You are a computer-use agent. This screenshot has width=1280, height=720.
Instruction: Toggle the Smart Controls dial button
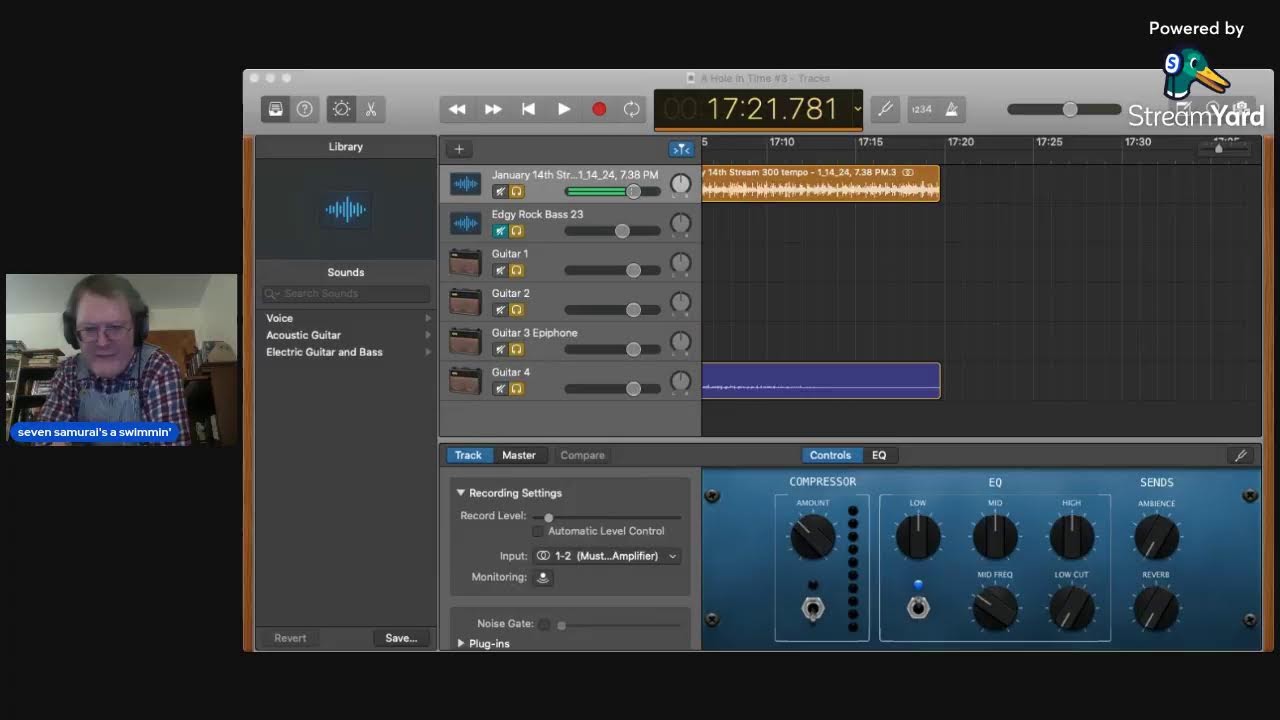click(x=342, y=109)
